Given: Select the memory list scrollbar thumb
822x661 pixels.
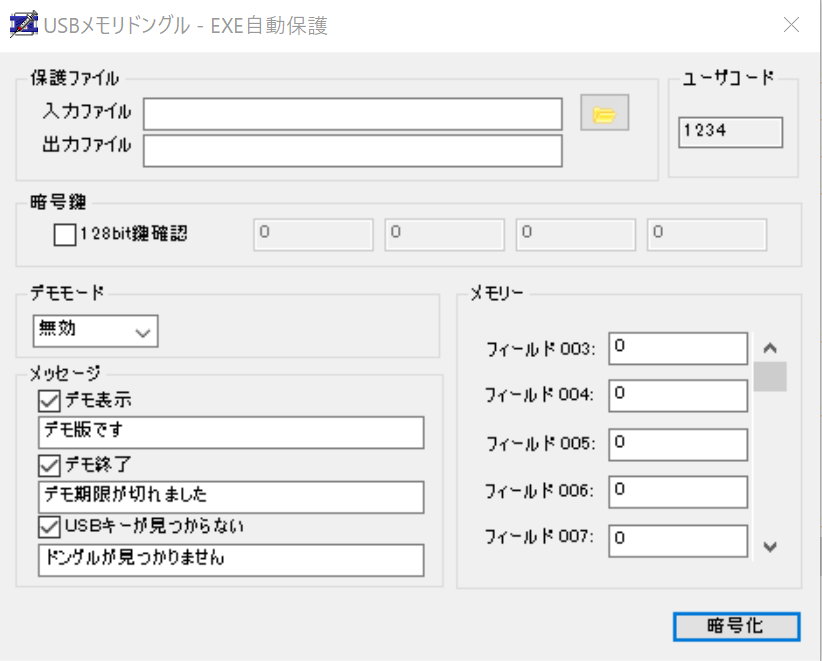Looking at the screenshot, I should 770,376.
